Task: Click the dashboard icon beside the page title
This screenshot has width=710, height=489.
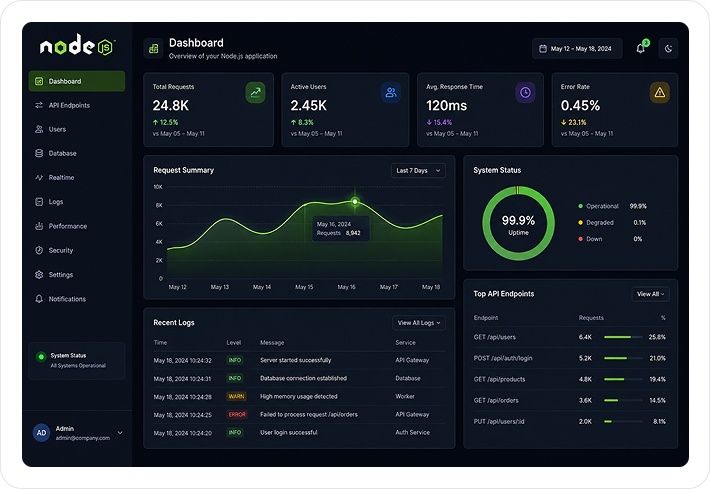Action: point(154,48)
